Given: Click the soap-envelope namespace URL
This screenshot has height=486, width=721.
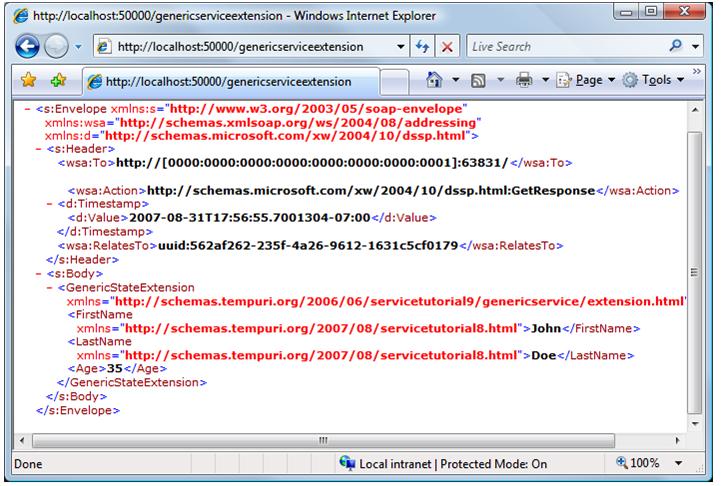Looking at the screenshot, I should (x=316, y=109).
